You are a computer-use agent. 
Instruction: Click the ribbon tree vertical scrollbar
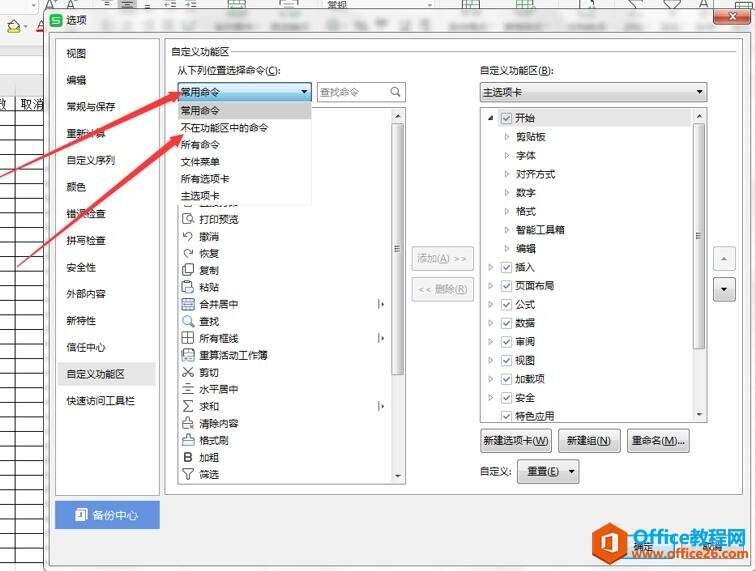[699, 236]
